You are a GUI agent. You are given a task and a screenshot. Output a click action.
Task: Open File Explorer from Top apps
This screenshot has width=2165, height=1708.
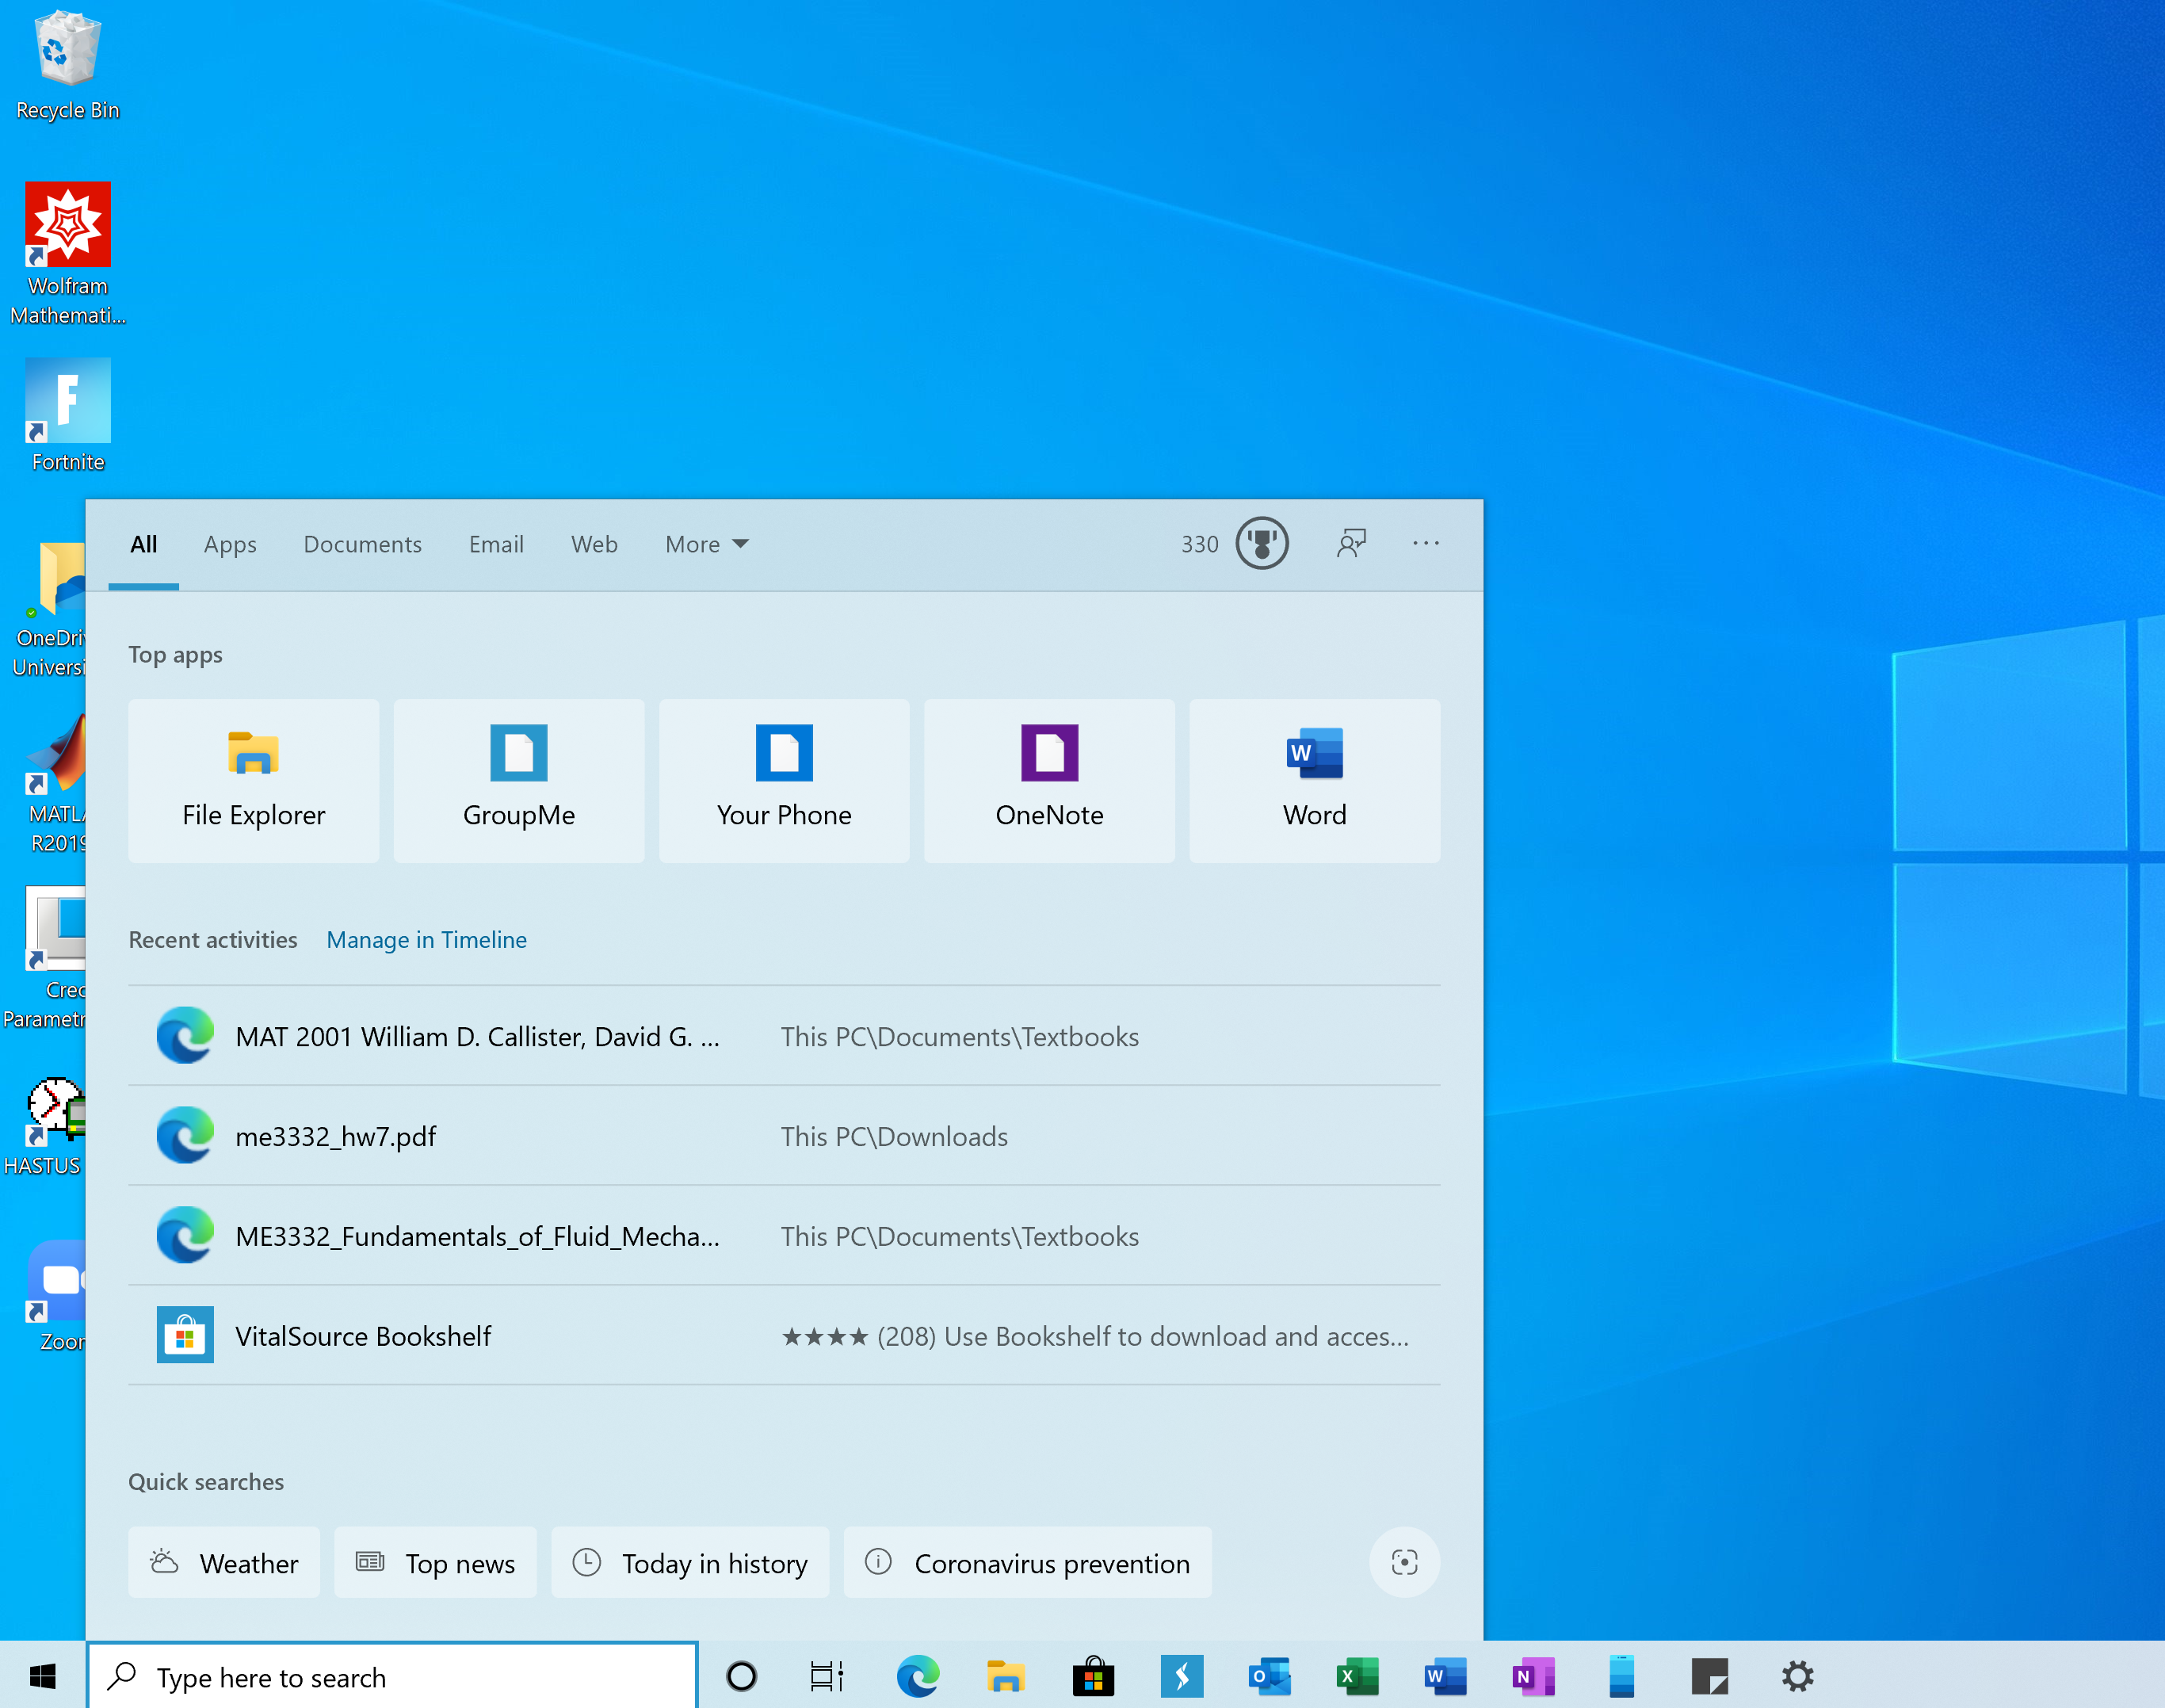(253, 781)
